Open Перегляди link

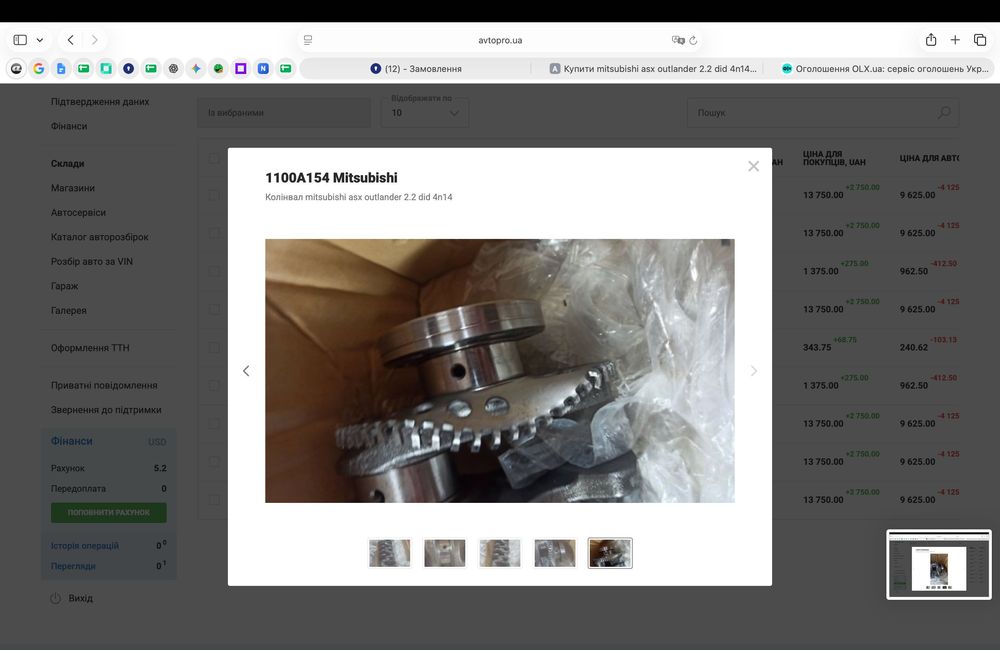[x=73, y=566]
